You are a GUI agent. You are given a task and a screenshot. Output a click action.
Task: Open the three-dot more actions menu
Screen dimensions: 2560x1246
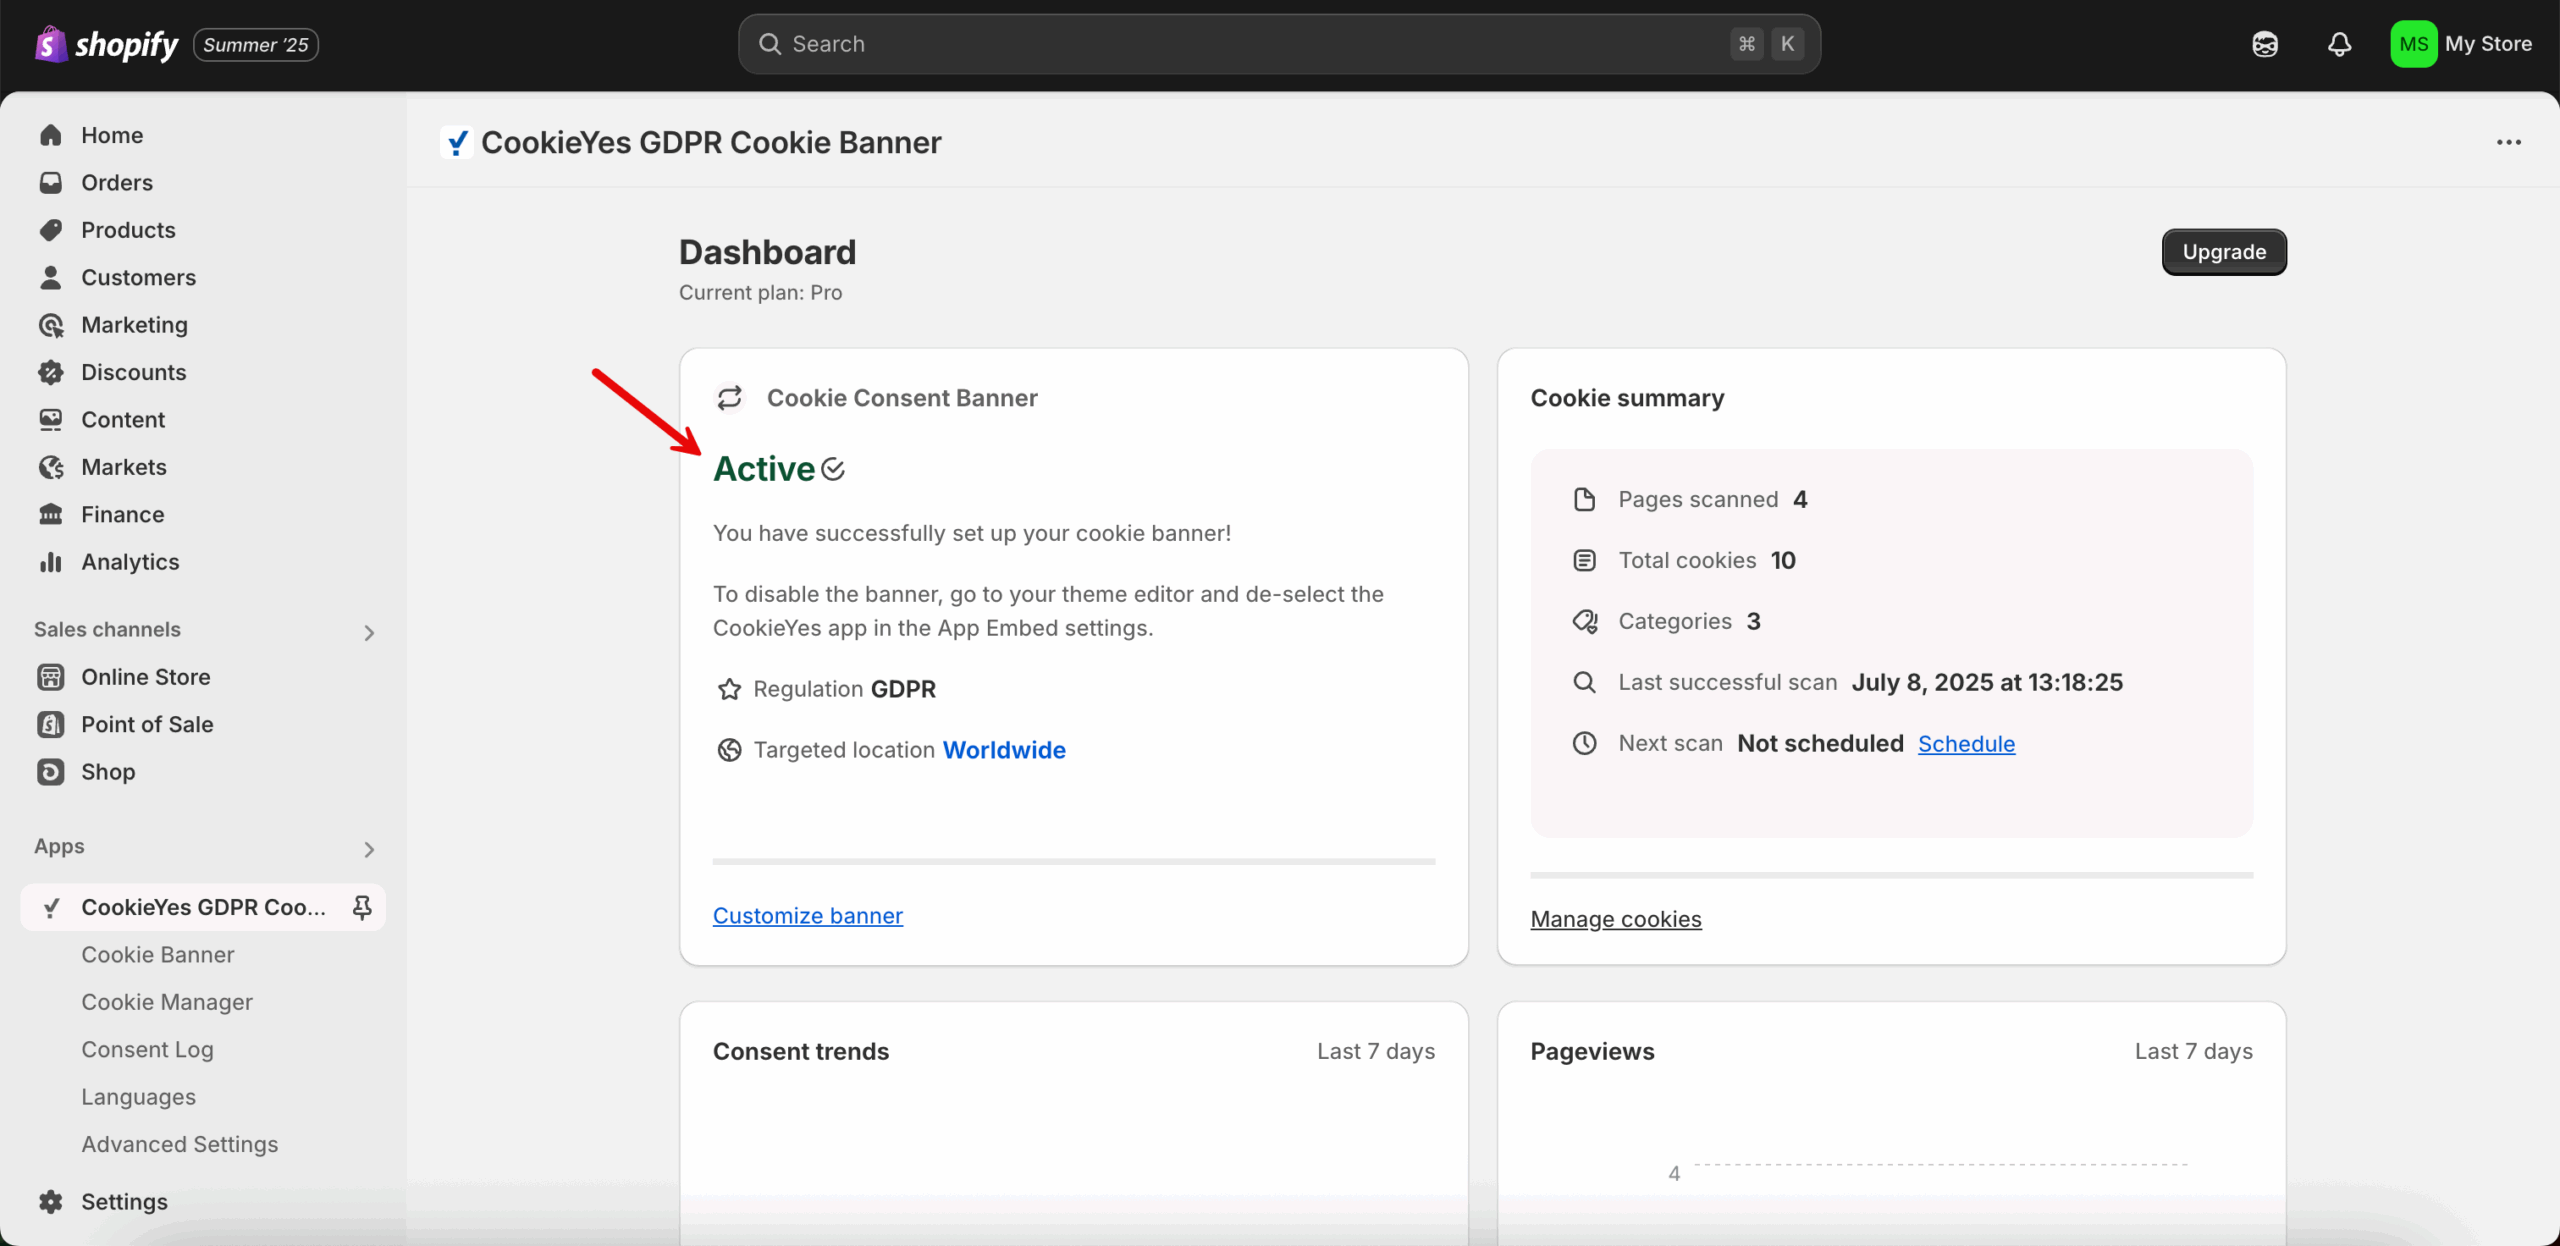coord(2508,143)
